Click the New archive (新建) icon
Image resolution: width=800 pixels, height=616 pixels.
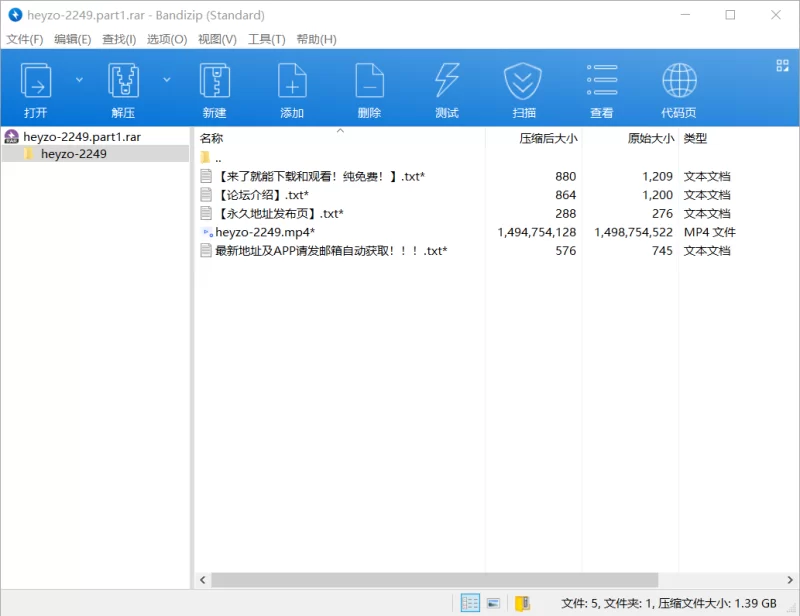(x=214, y=81)
